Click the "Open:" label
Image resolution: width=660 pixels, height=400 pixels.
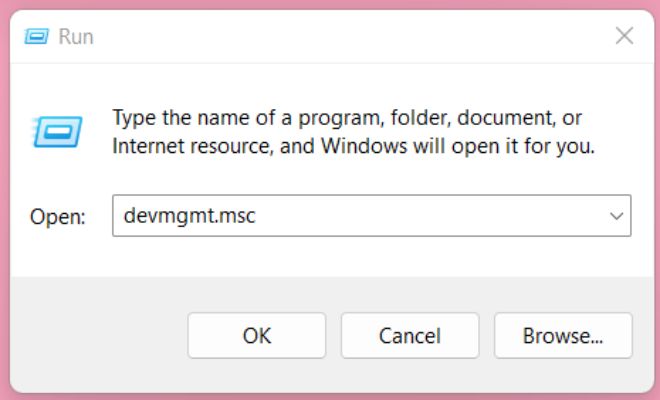58,217
